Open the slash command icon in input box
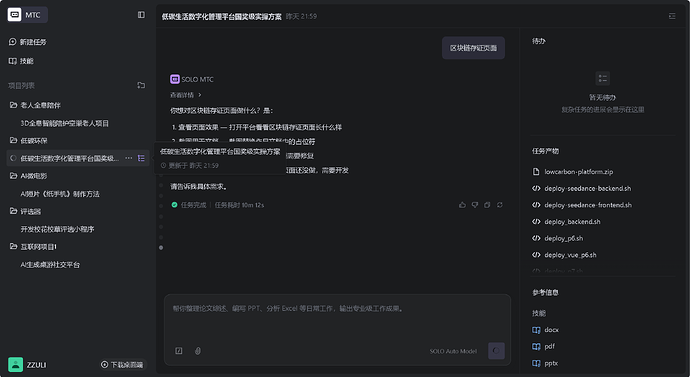The height and width of the screenshot is (377, 690). click(x=179, y=351)
